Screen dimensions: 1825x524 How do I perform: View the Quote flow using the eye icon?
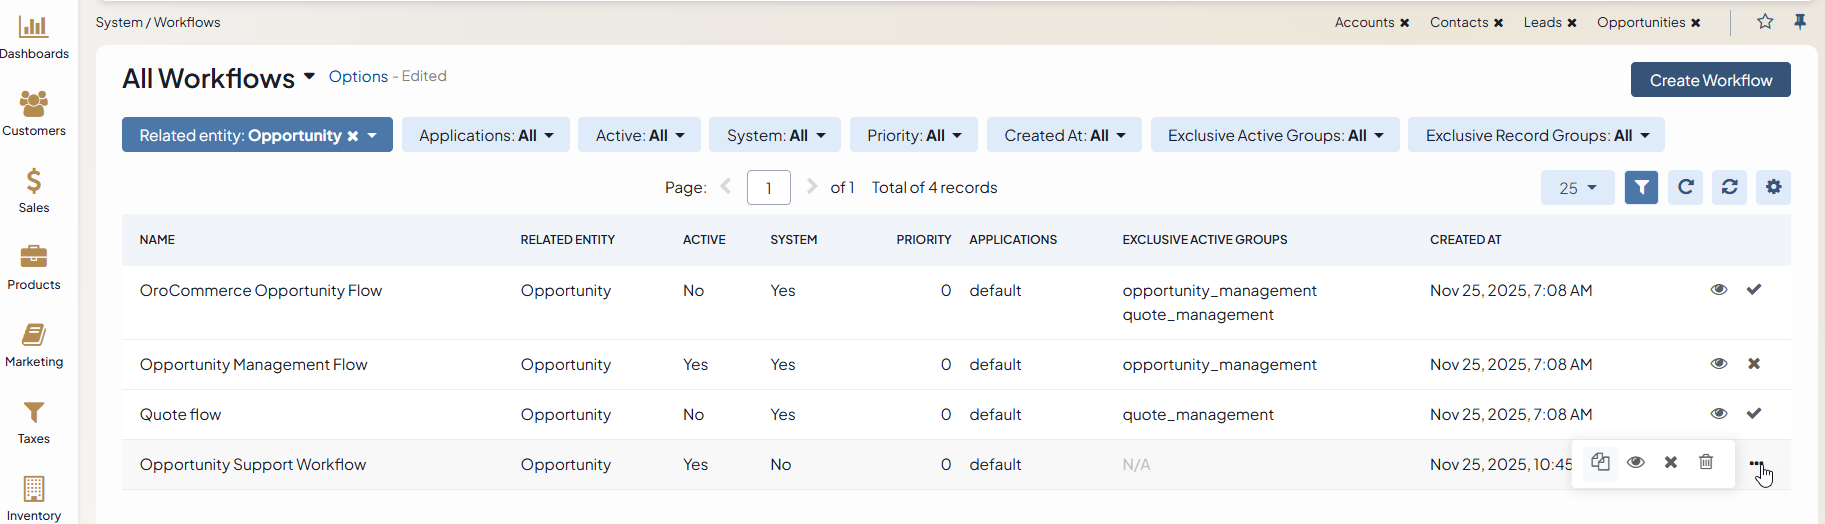coord(1719,414)
